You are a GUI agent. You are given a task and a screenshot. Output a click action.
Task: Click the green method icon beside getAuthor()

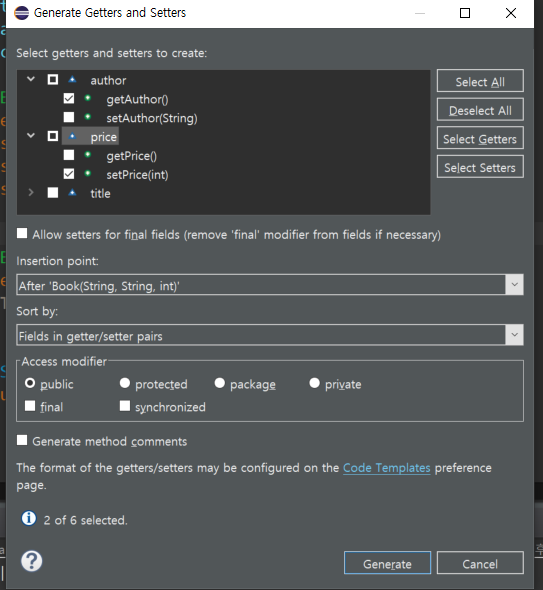coord(88,98)
